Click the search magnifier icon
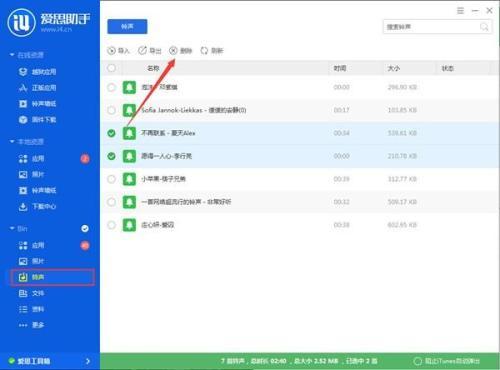Viewport: 500px width, 370px height. 484,27
